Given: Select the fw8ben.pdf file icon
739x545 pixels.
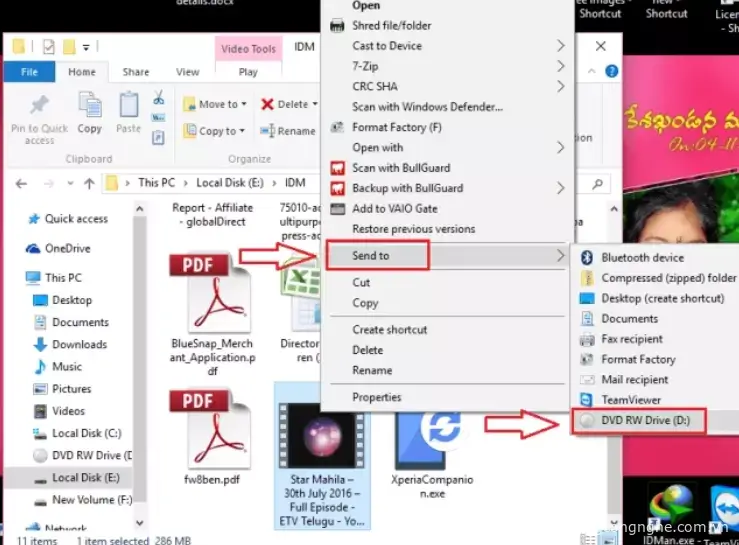Looking at the screenshot, I should (x=212, y=430).
